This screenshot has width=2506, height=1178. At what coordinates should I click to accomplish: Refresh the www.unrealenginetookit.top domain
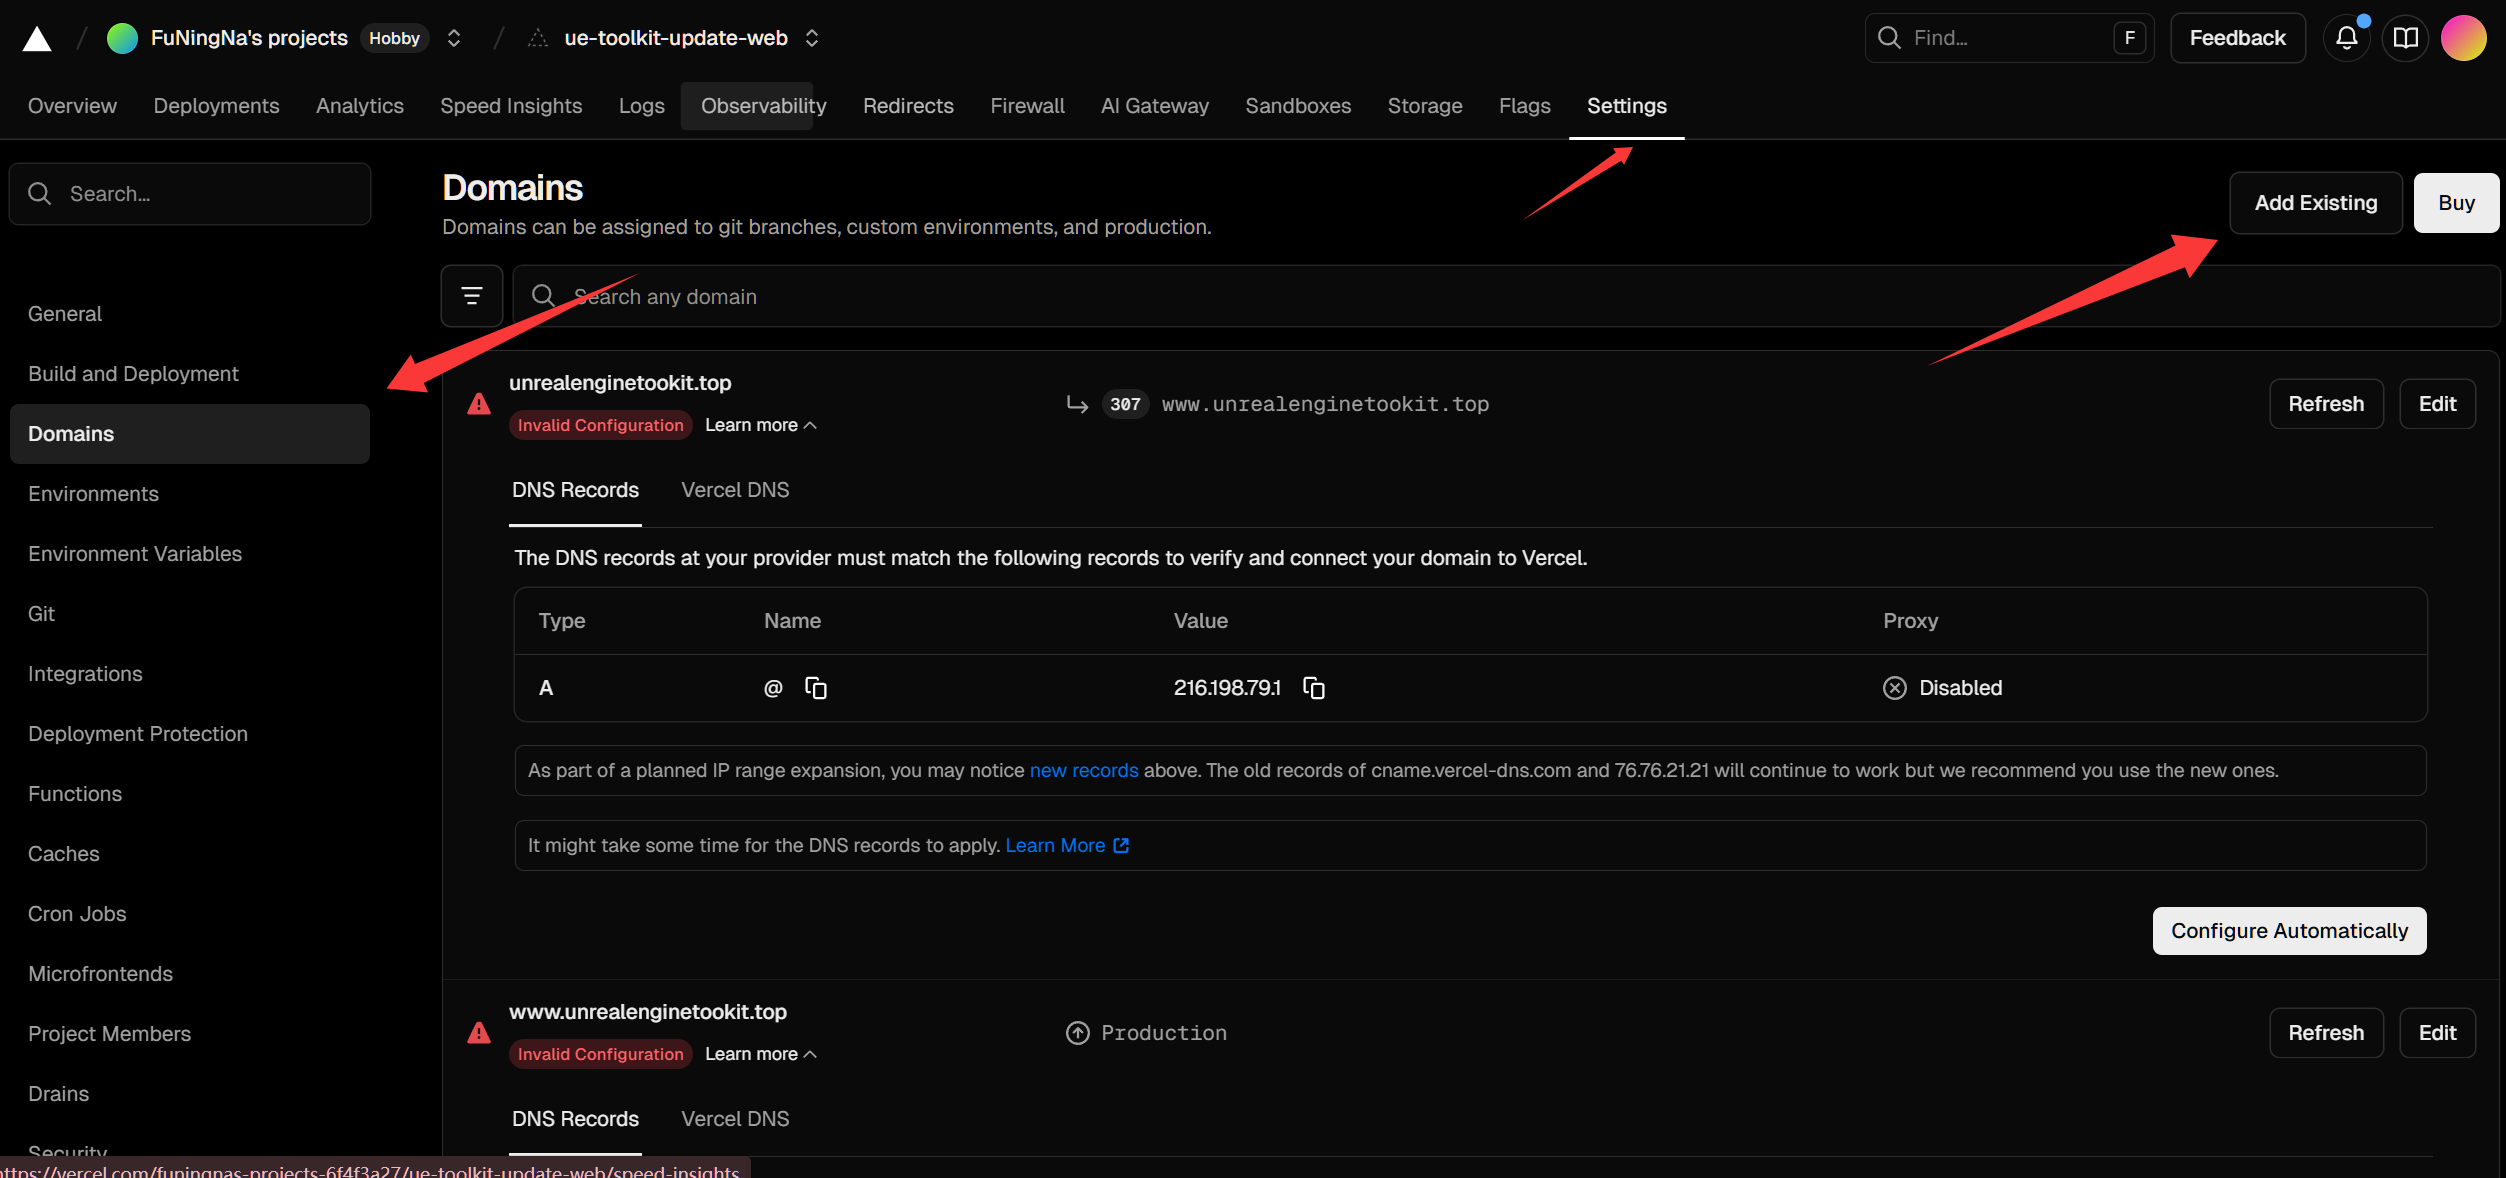click(2326, 1033)
